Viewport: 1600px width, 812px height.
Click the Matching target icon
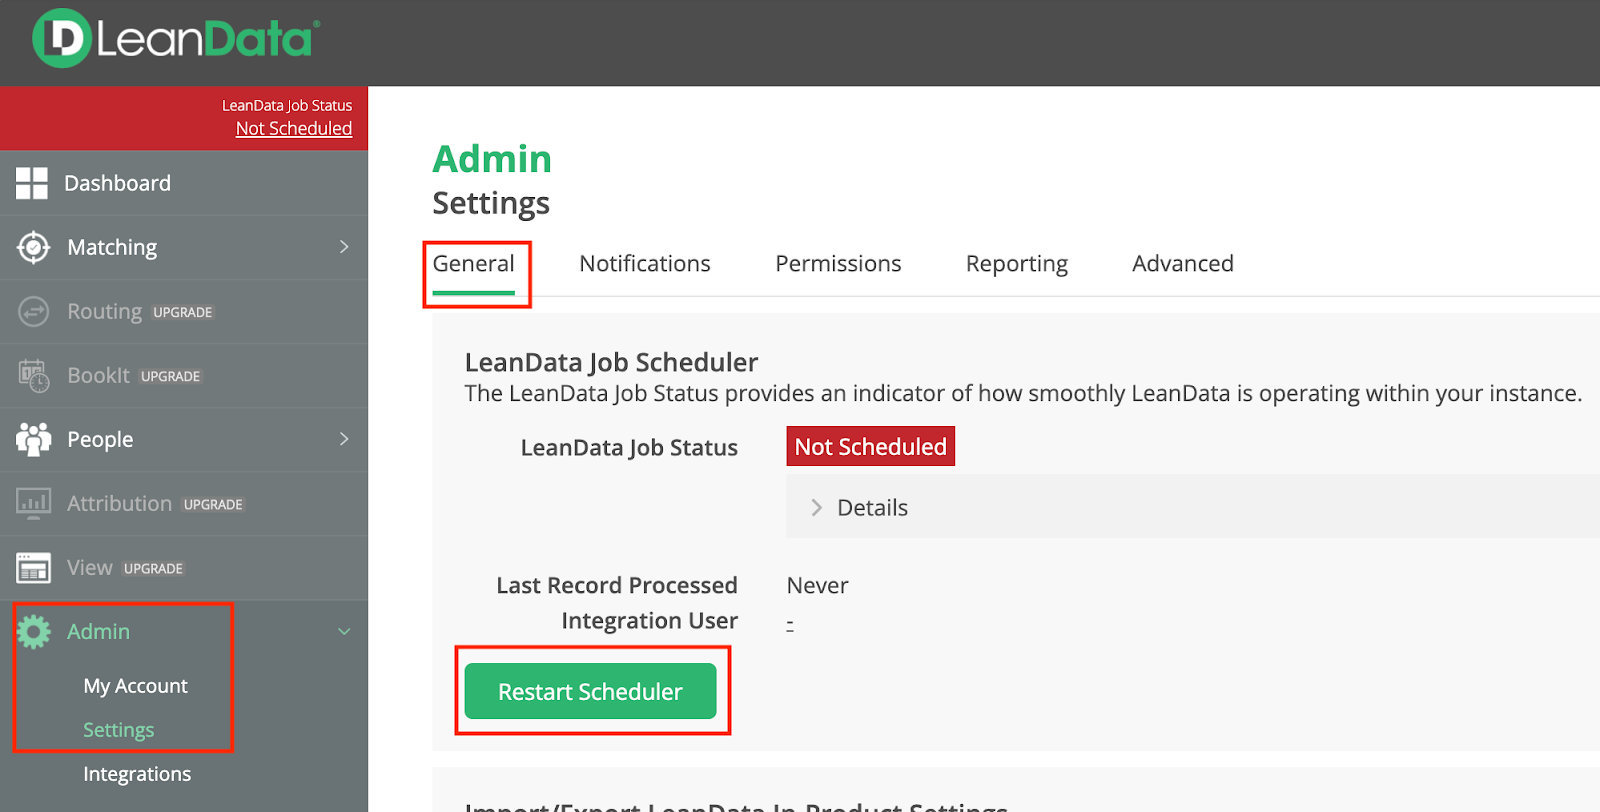pos(33,247)
